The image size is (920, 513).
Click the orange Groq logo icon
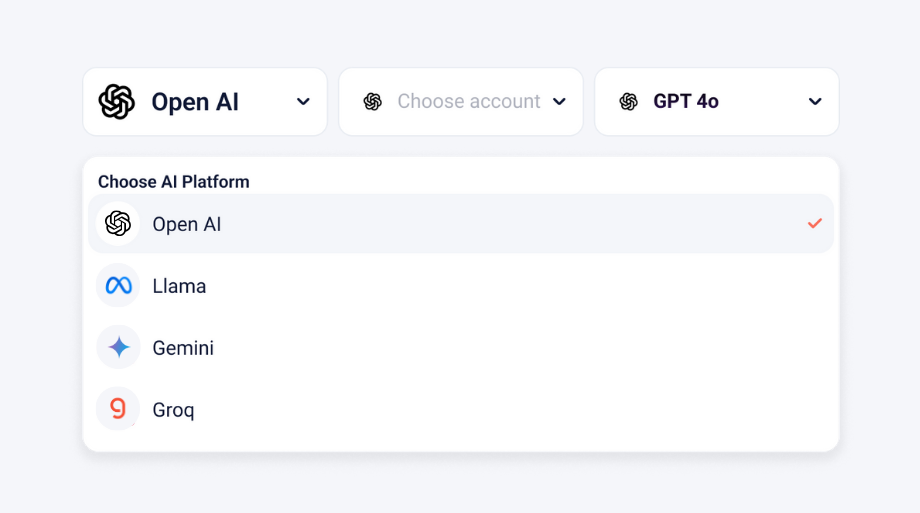(x=118, y=409)
